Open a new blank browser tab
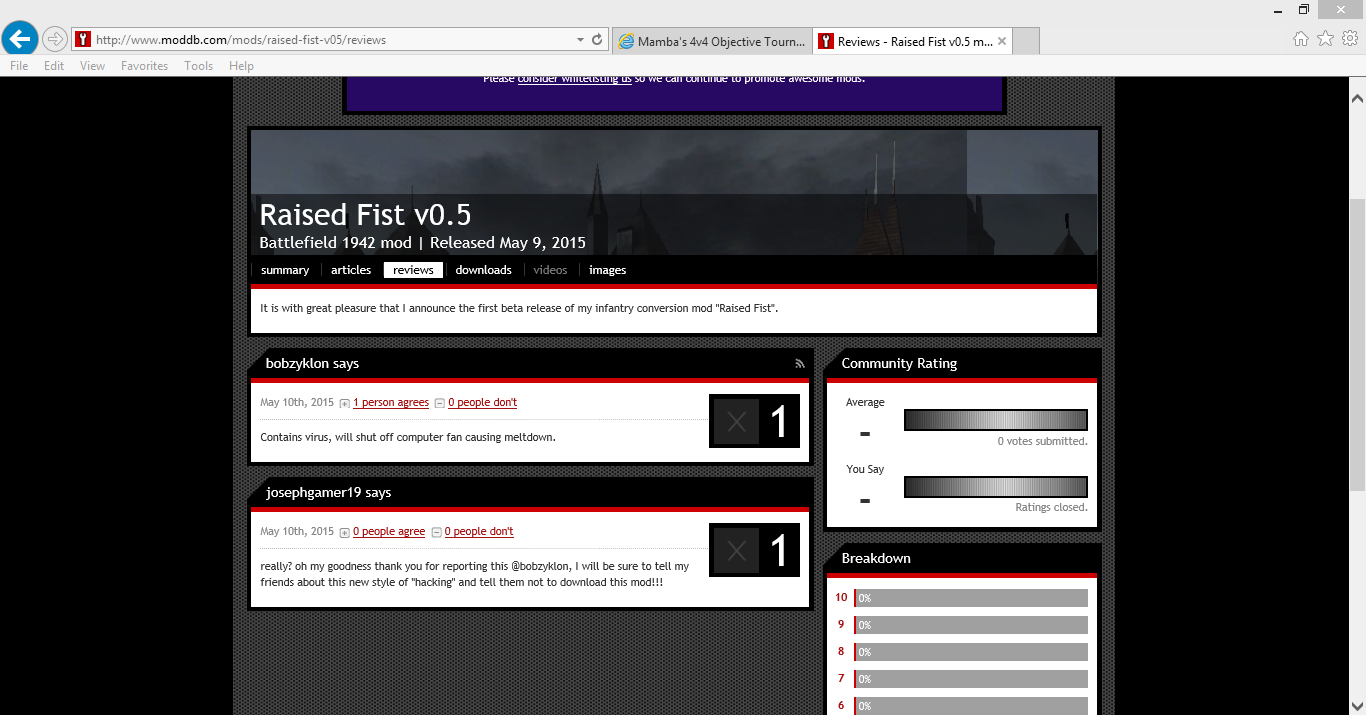Image resolution: width=1366 pixels, height=715 pixels. (x=1027, y=41)
